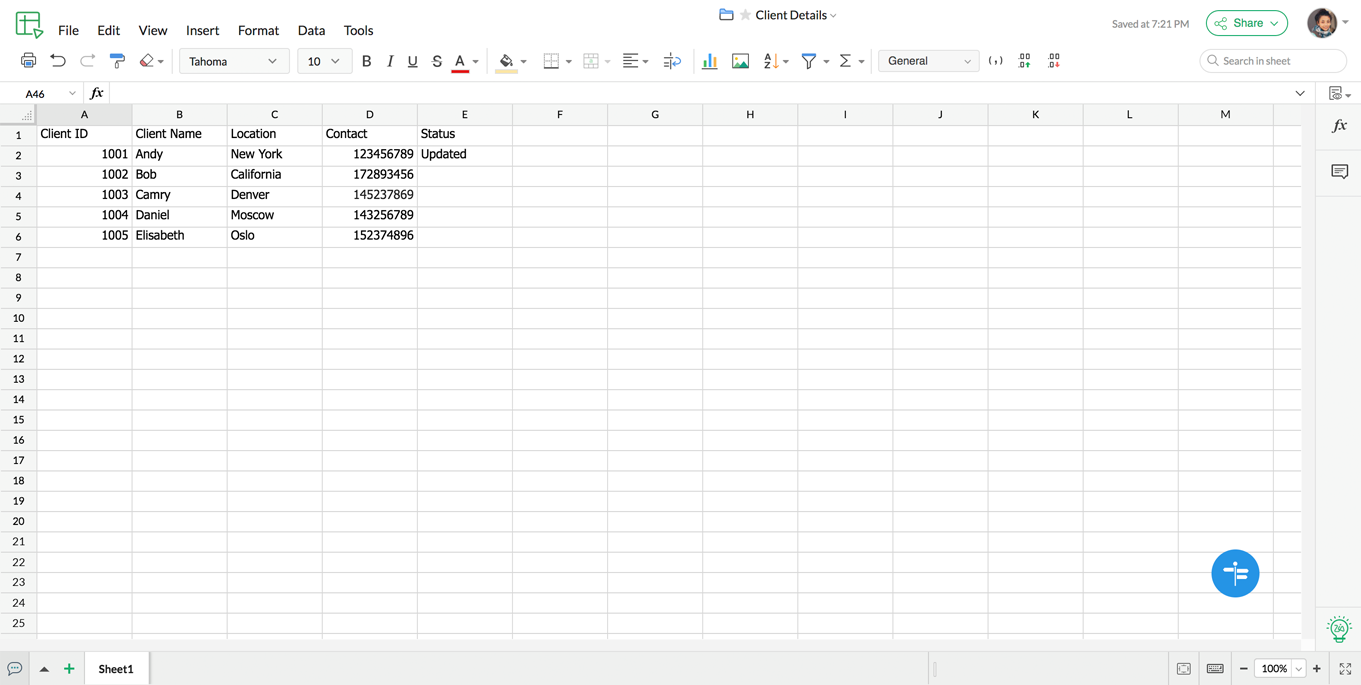1361x685 pixels.
Task: Open the Format menu
Action: 258,31
